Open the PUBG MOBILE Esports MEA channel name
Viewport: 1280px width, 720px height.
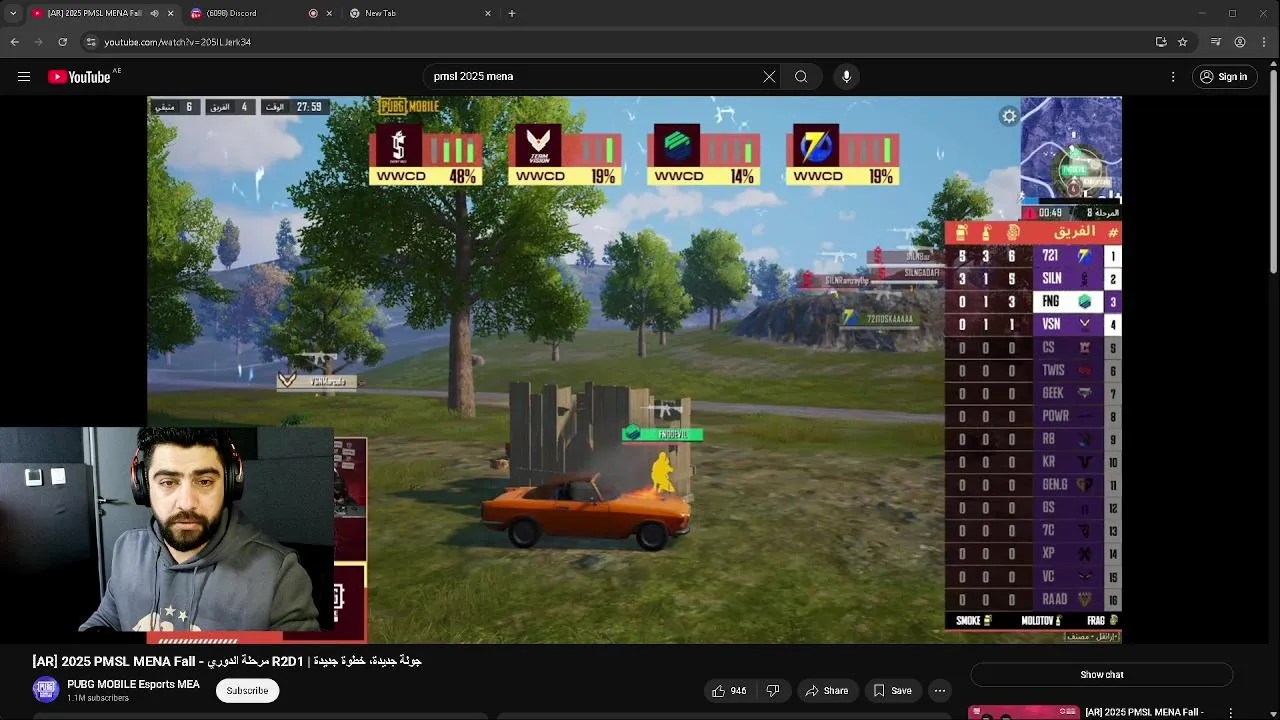(133, 685)
